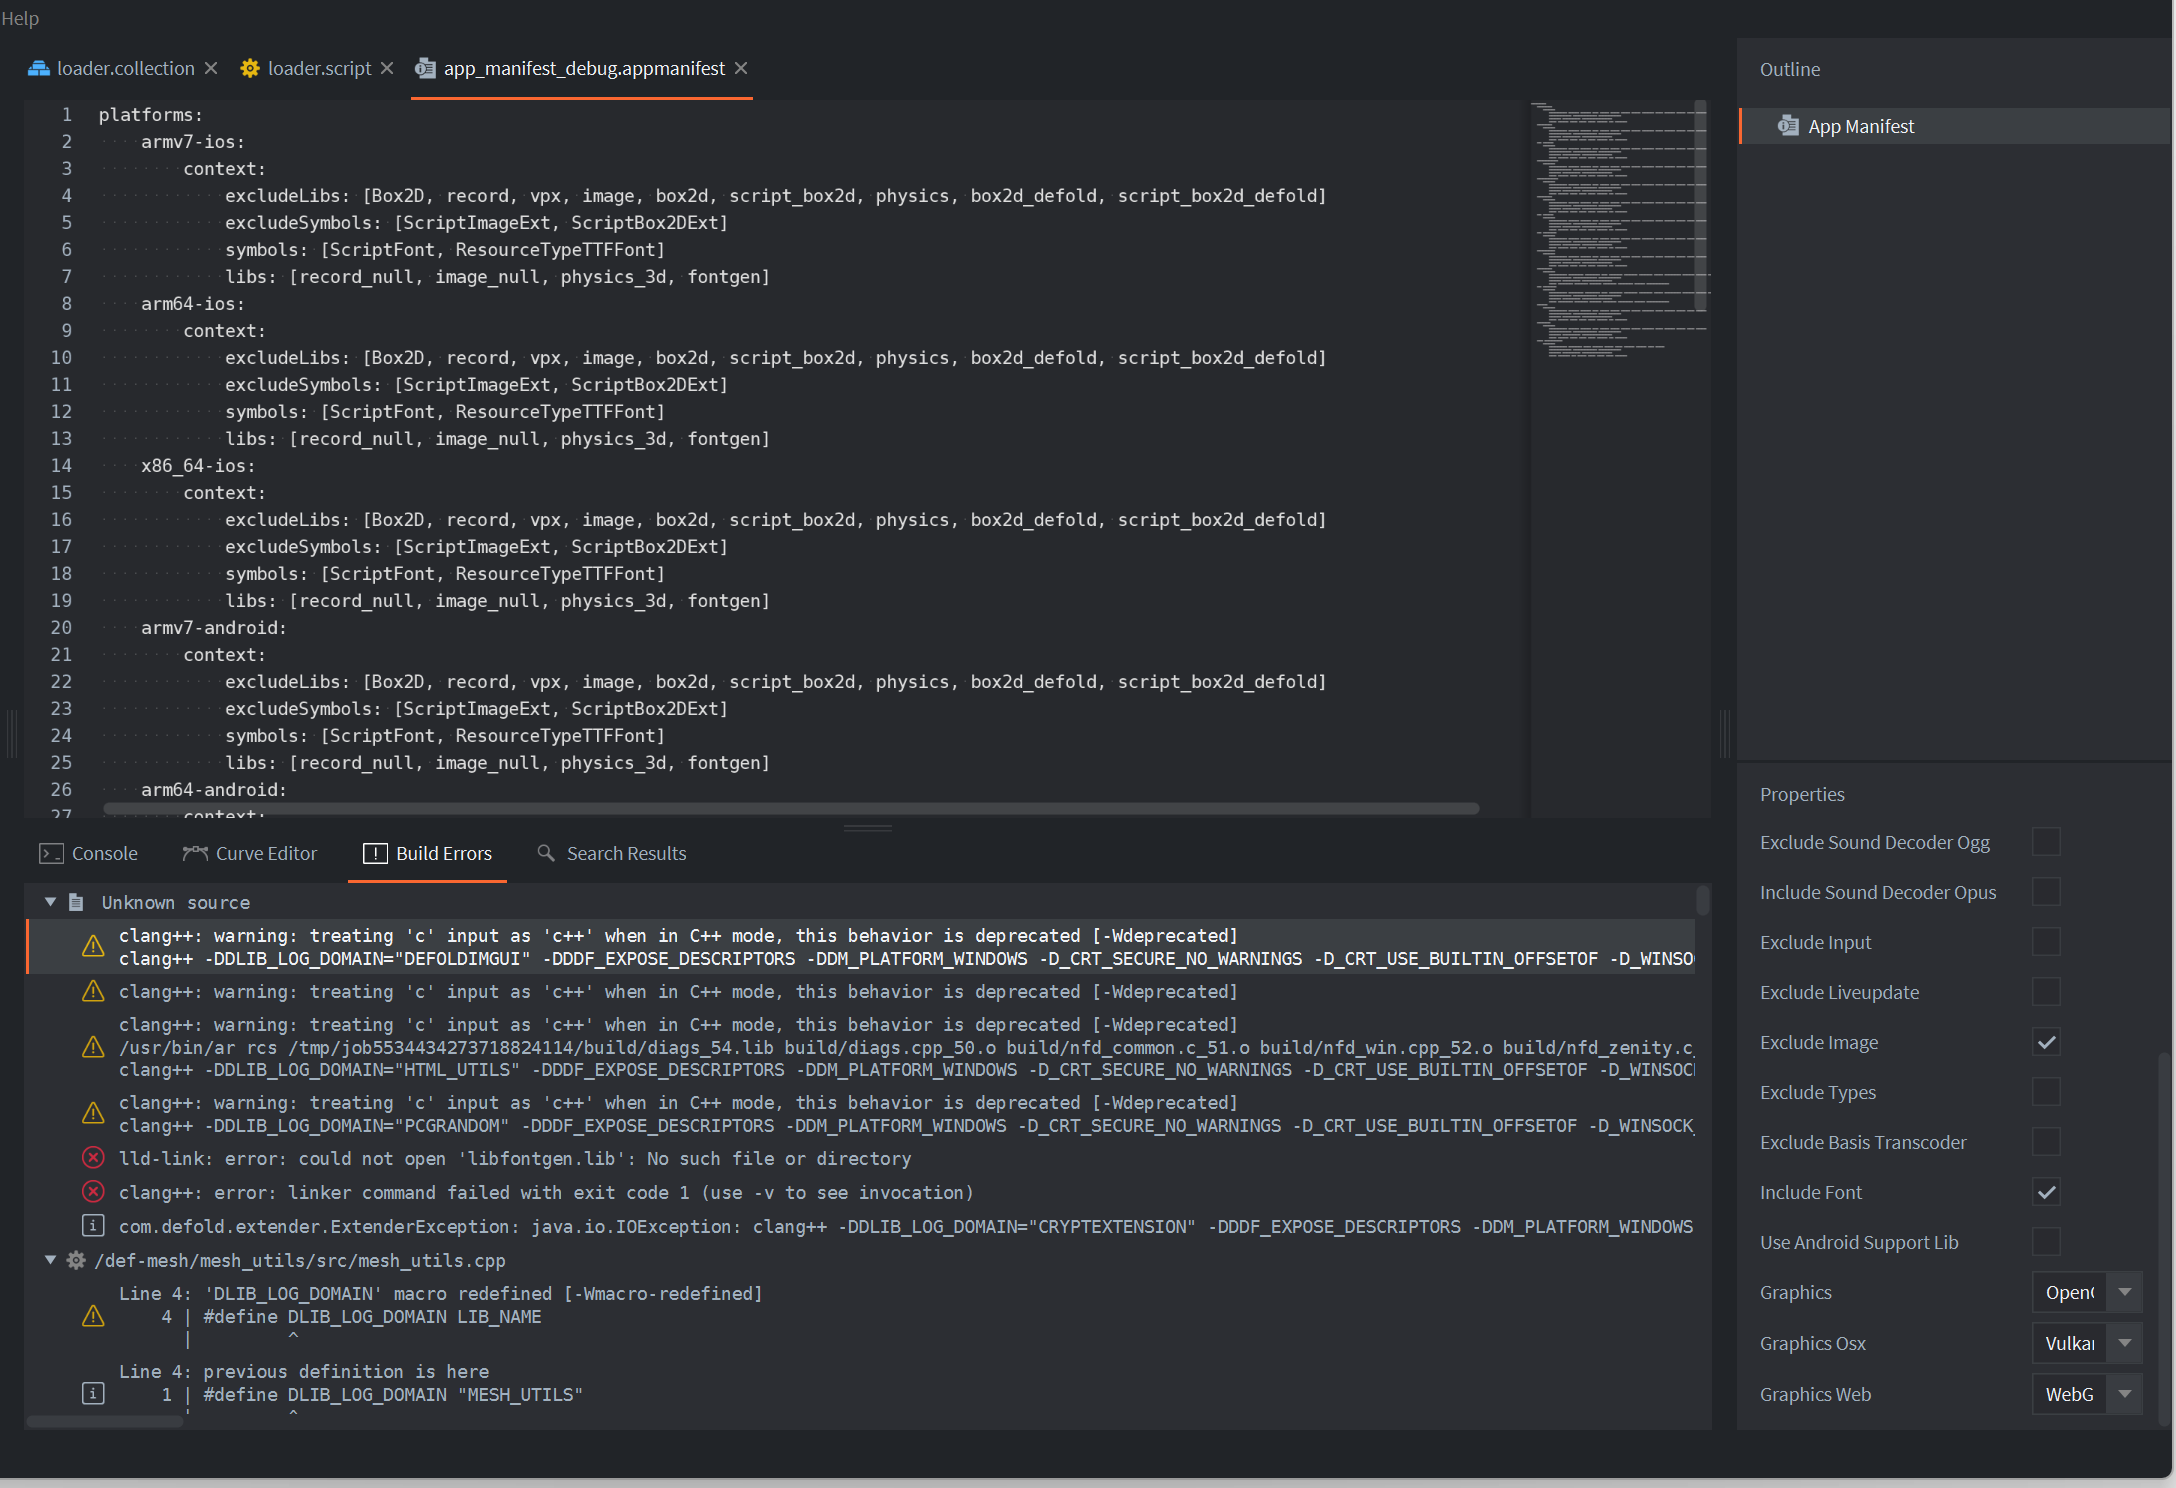This screenshot has width=2176, height=1488.
Task: Select the app_manifest_debug.appmanifest tab
Action: coord(584,68)
